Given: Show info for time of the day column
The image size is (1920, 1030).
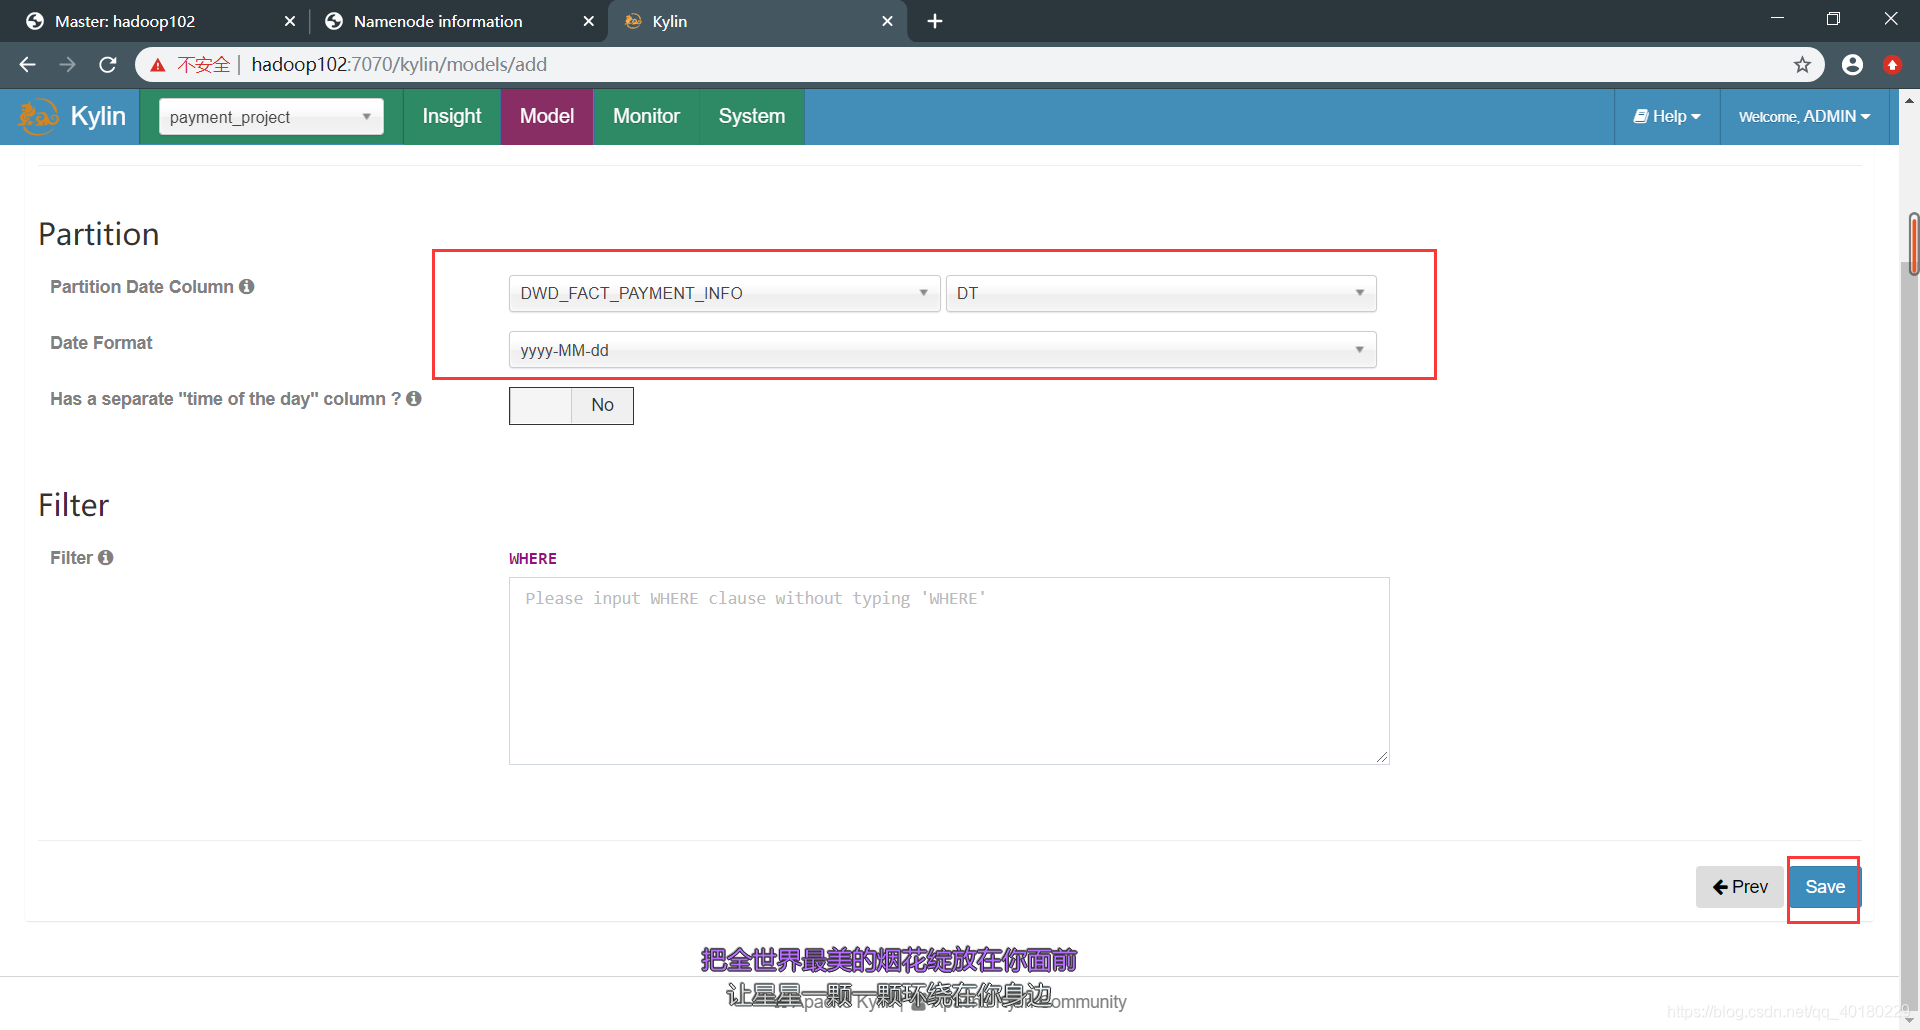Looking at the screenshot, I should (414, 399).
